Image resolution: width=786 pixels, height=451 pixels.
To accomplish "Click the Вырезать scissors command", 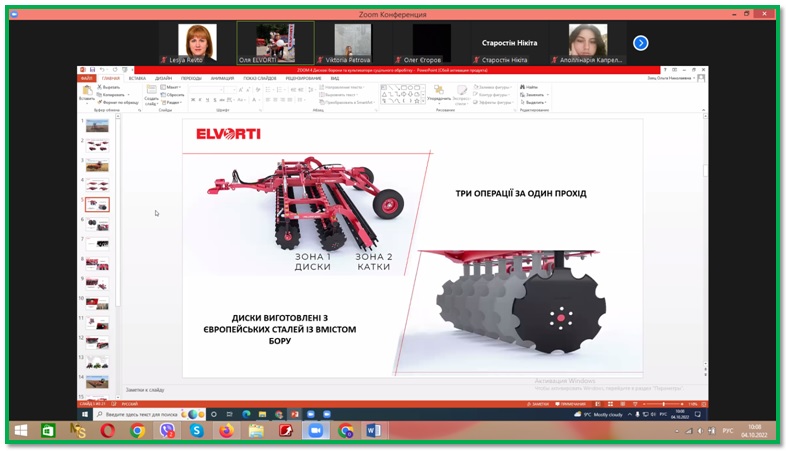I will pos(108,87).
